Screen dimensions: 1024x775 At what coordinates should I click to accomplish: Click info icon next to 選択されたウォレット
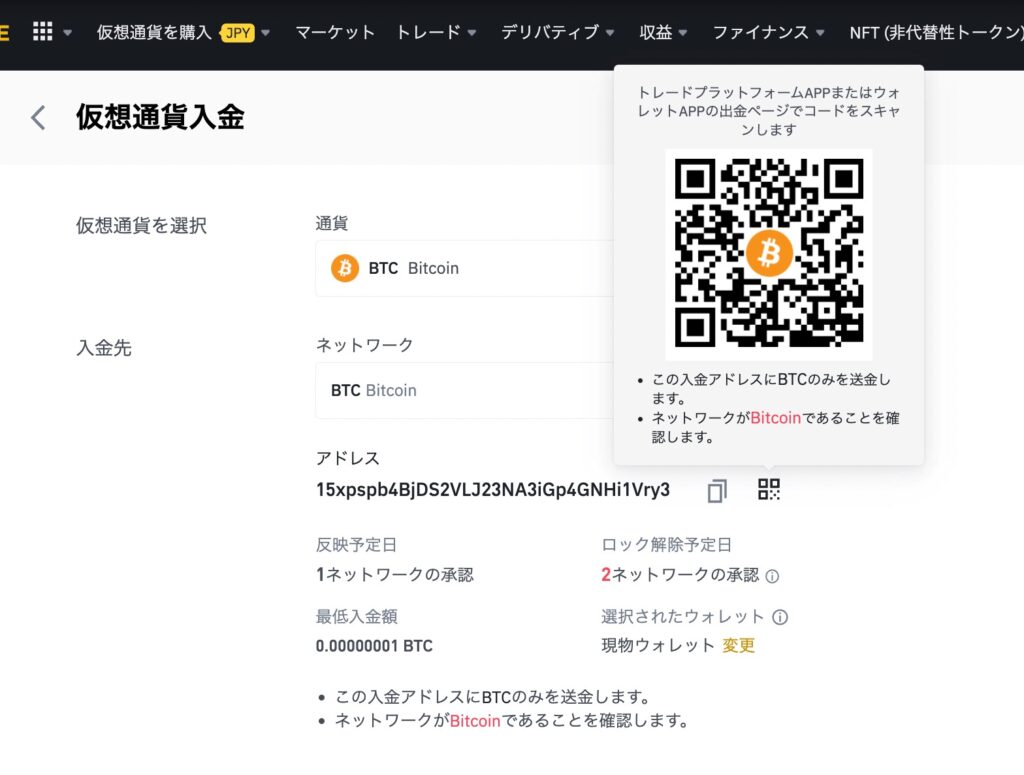(780, 618)
